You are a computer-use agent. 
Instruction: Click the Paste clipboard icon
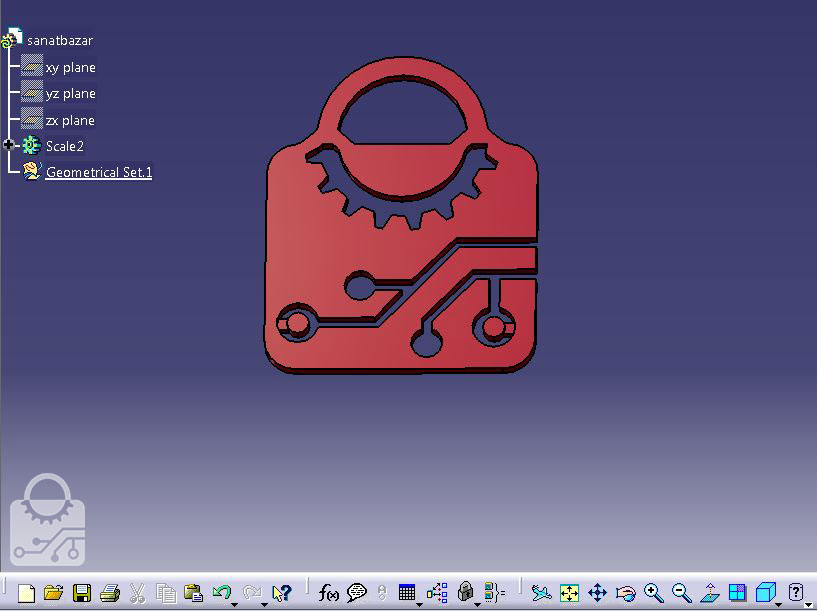click(193, 593)
